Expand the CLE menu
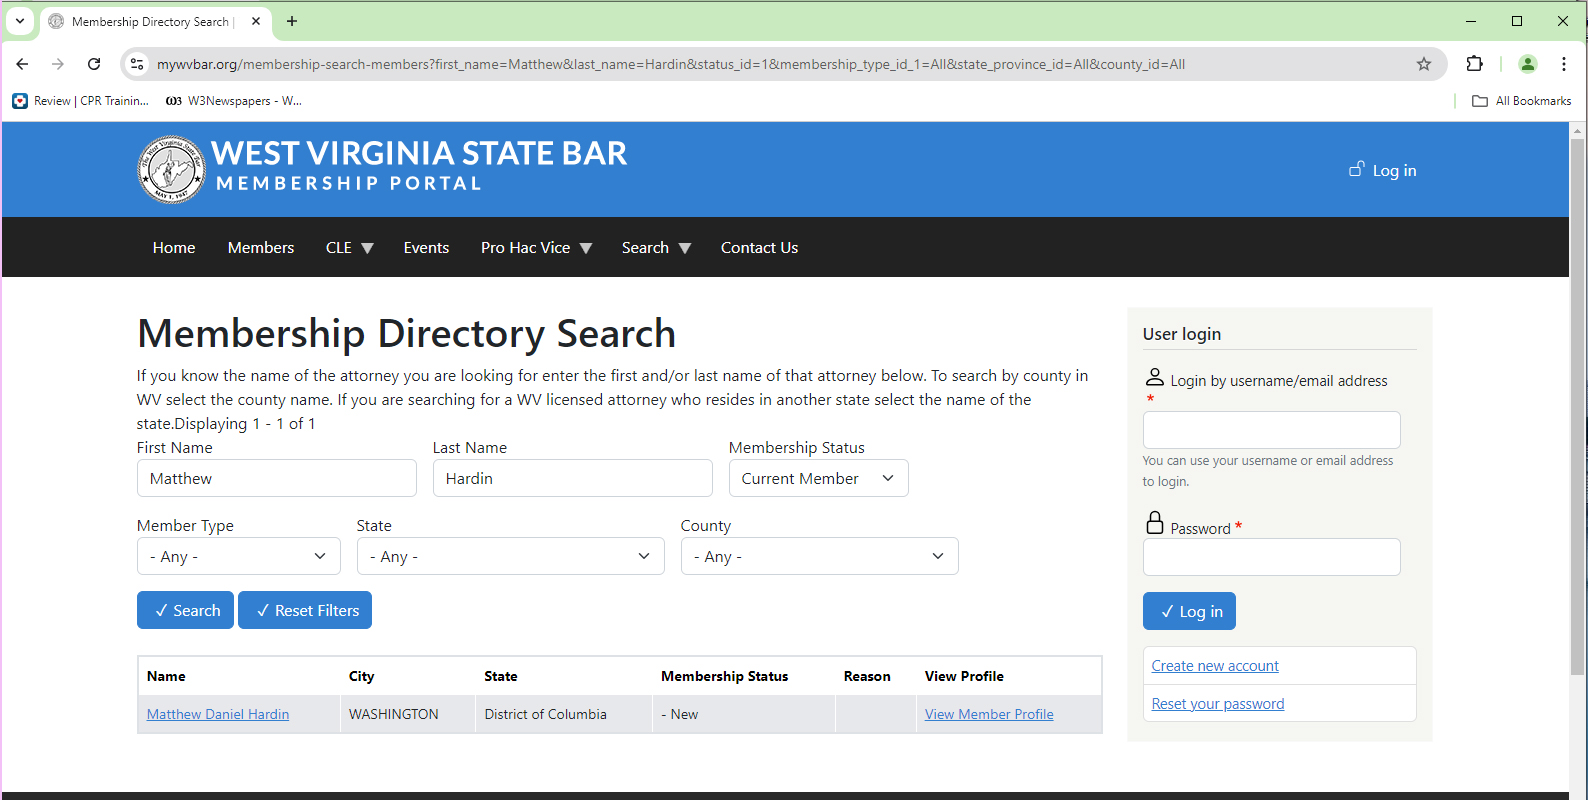The width and height of the screenshot is (1588, 800). 349,248
